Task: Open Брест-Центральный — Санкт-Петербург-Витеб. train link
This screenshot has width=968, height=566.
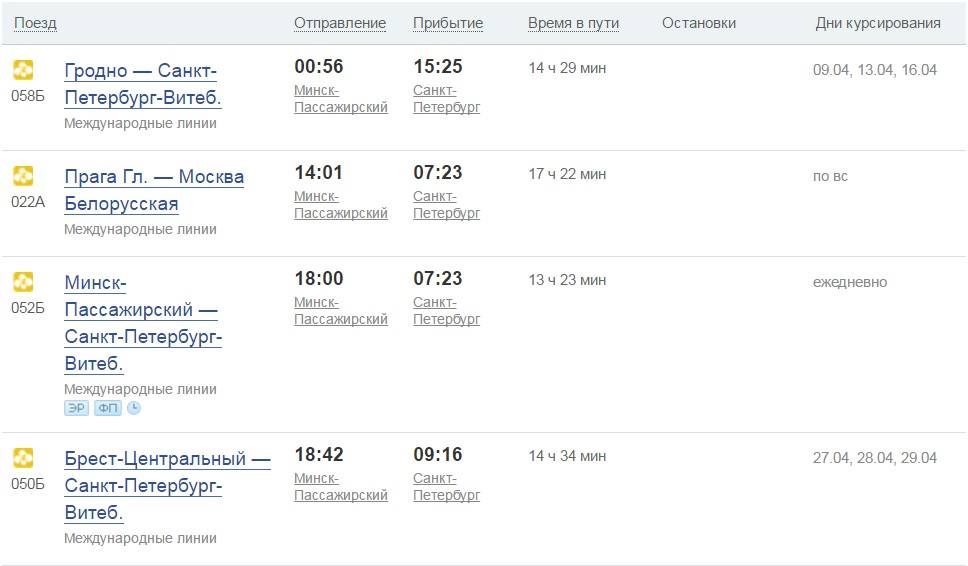Action: point(167,485)
